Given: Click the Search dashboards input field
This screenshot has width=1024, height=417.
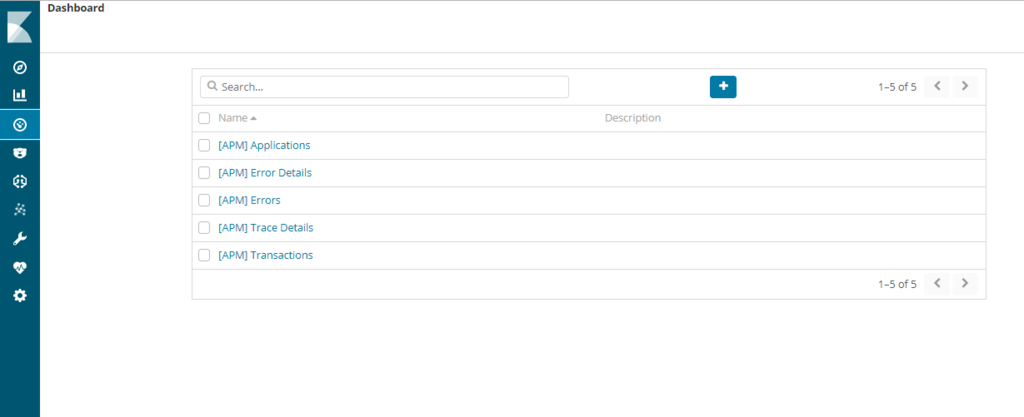Looking at the screenshot, I should pos(384,87).
